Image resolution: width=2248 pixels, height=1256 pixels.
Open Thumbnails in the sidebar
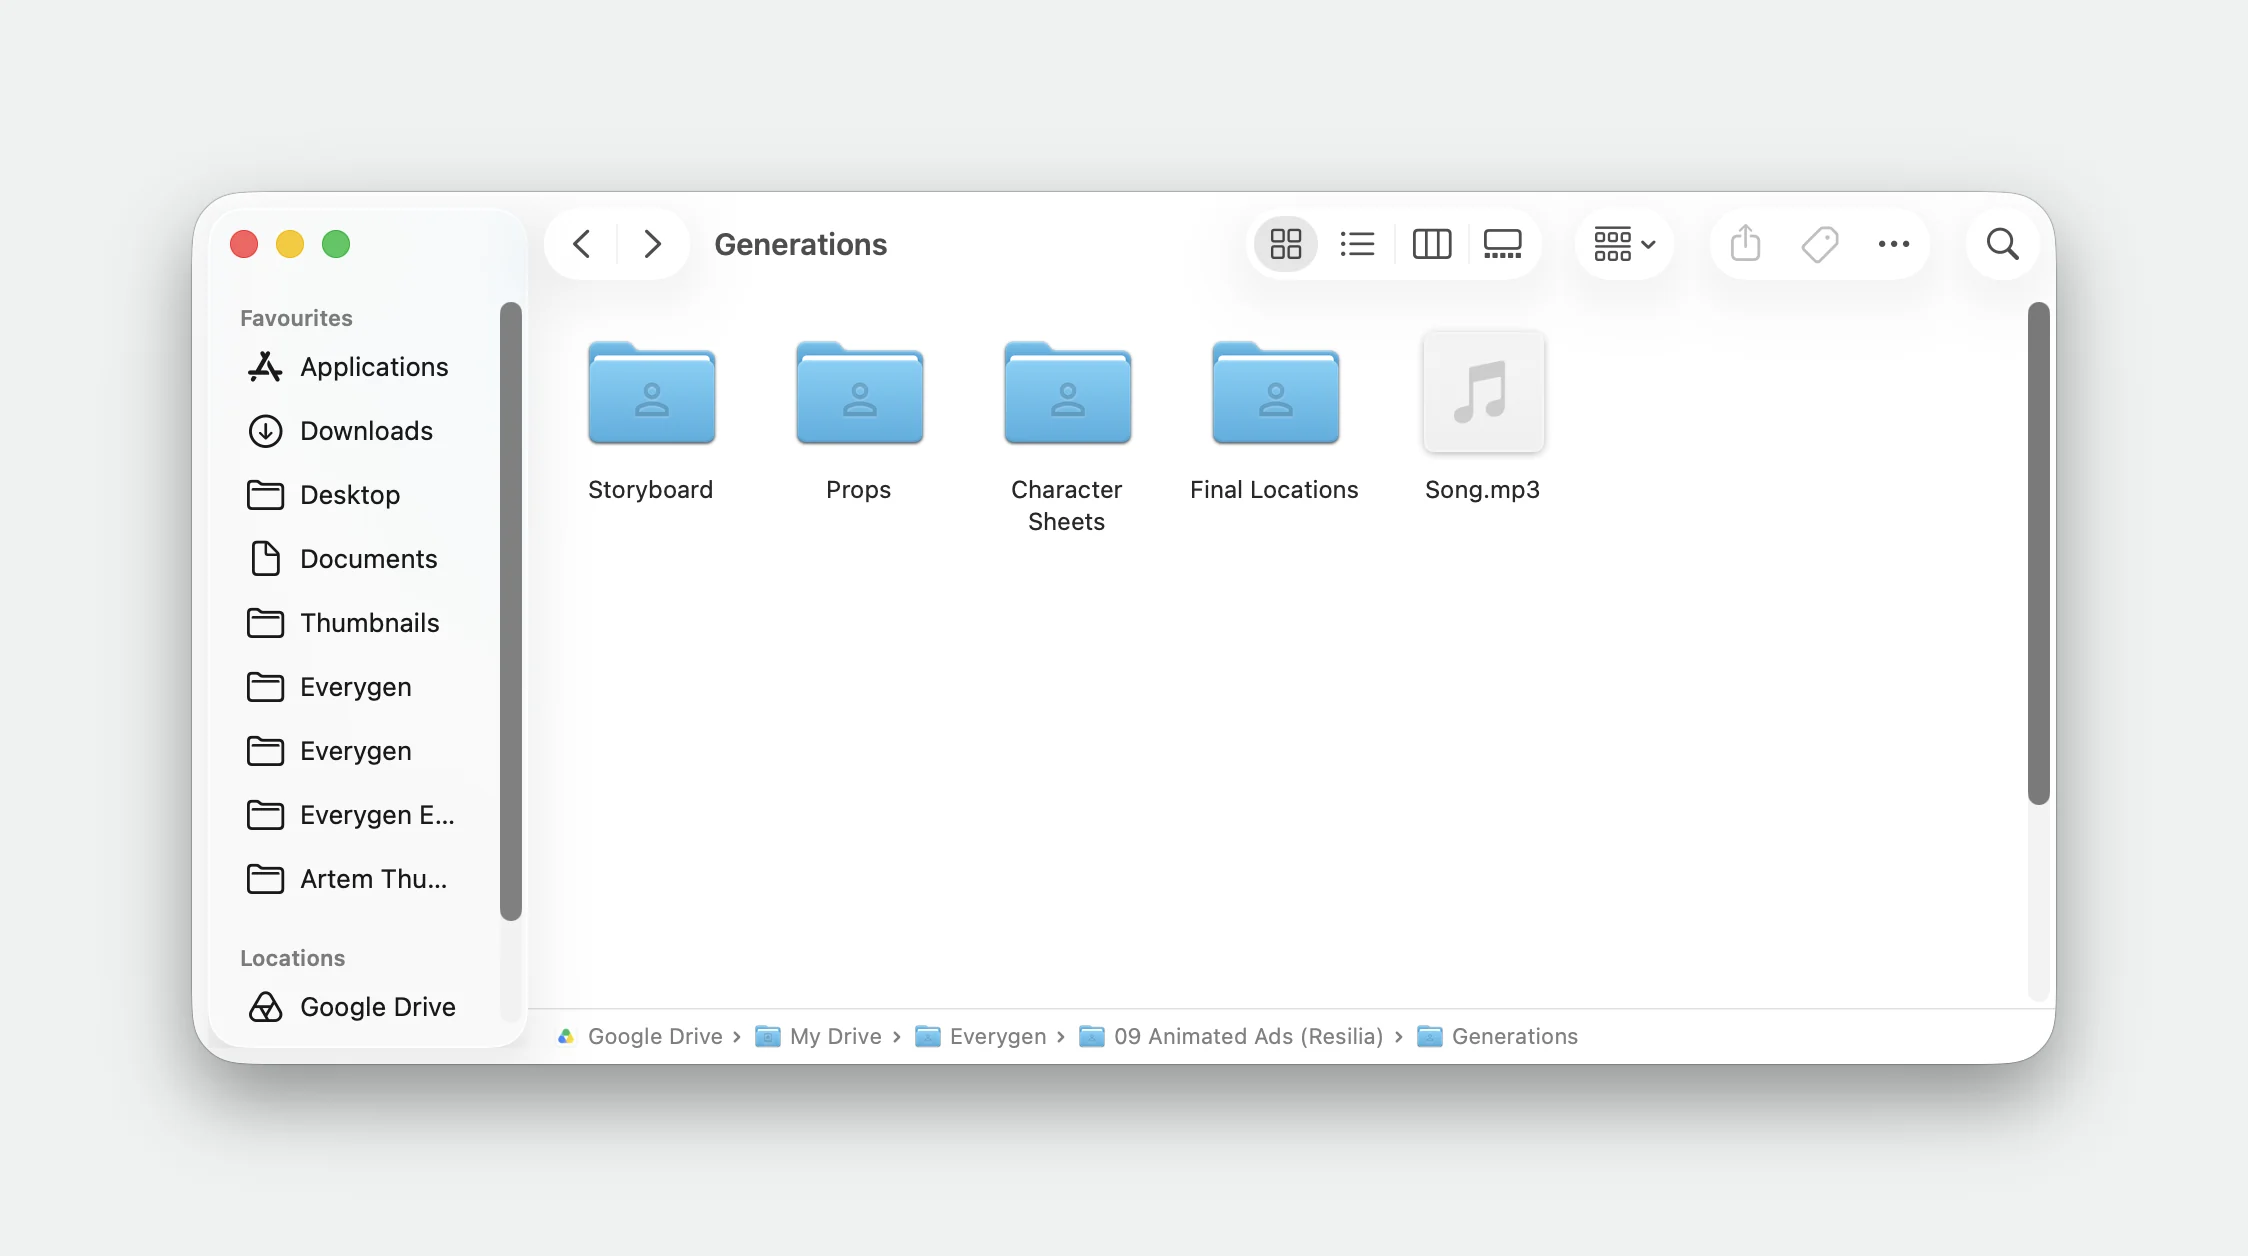(x=350, y=623)
